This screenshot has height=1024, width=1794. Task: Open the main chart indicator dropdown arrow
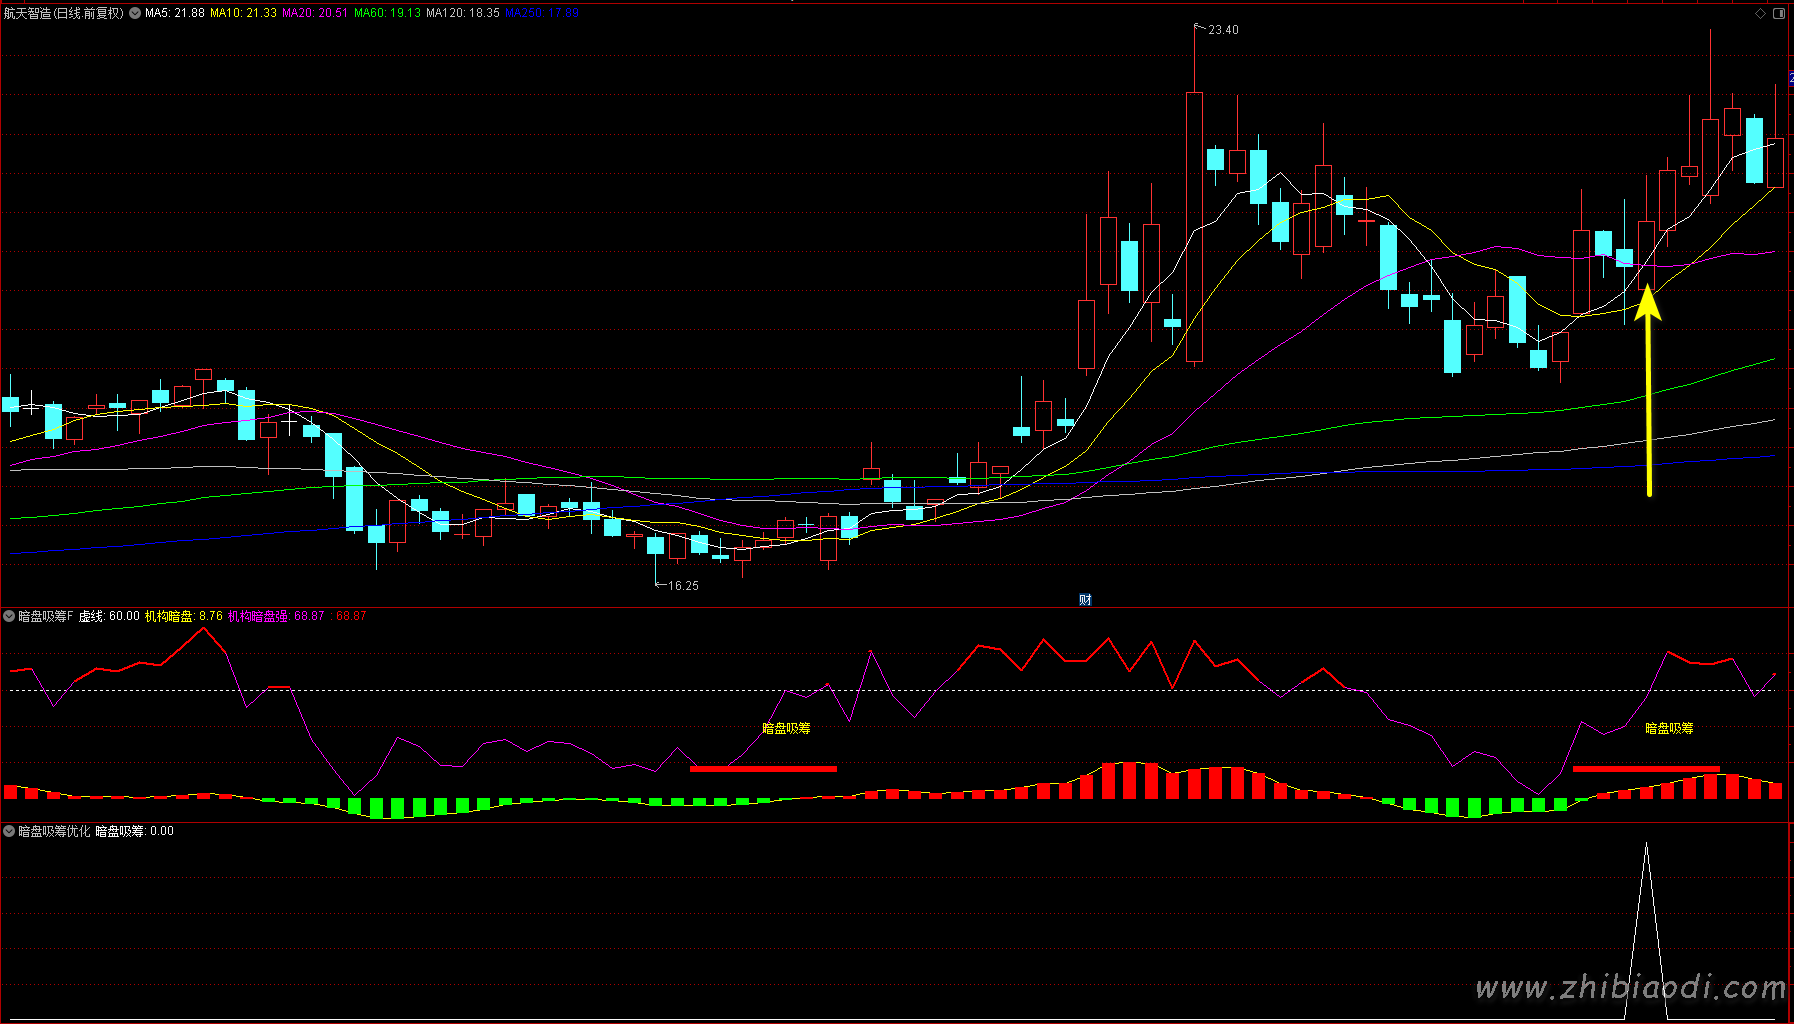[135, 13]
